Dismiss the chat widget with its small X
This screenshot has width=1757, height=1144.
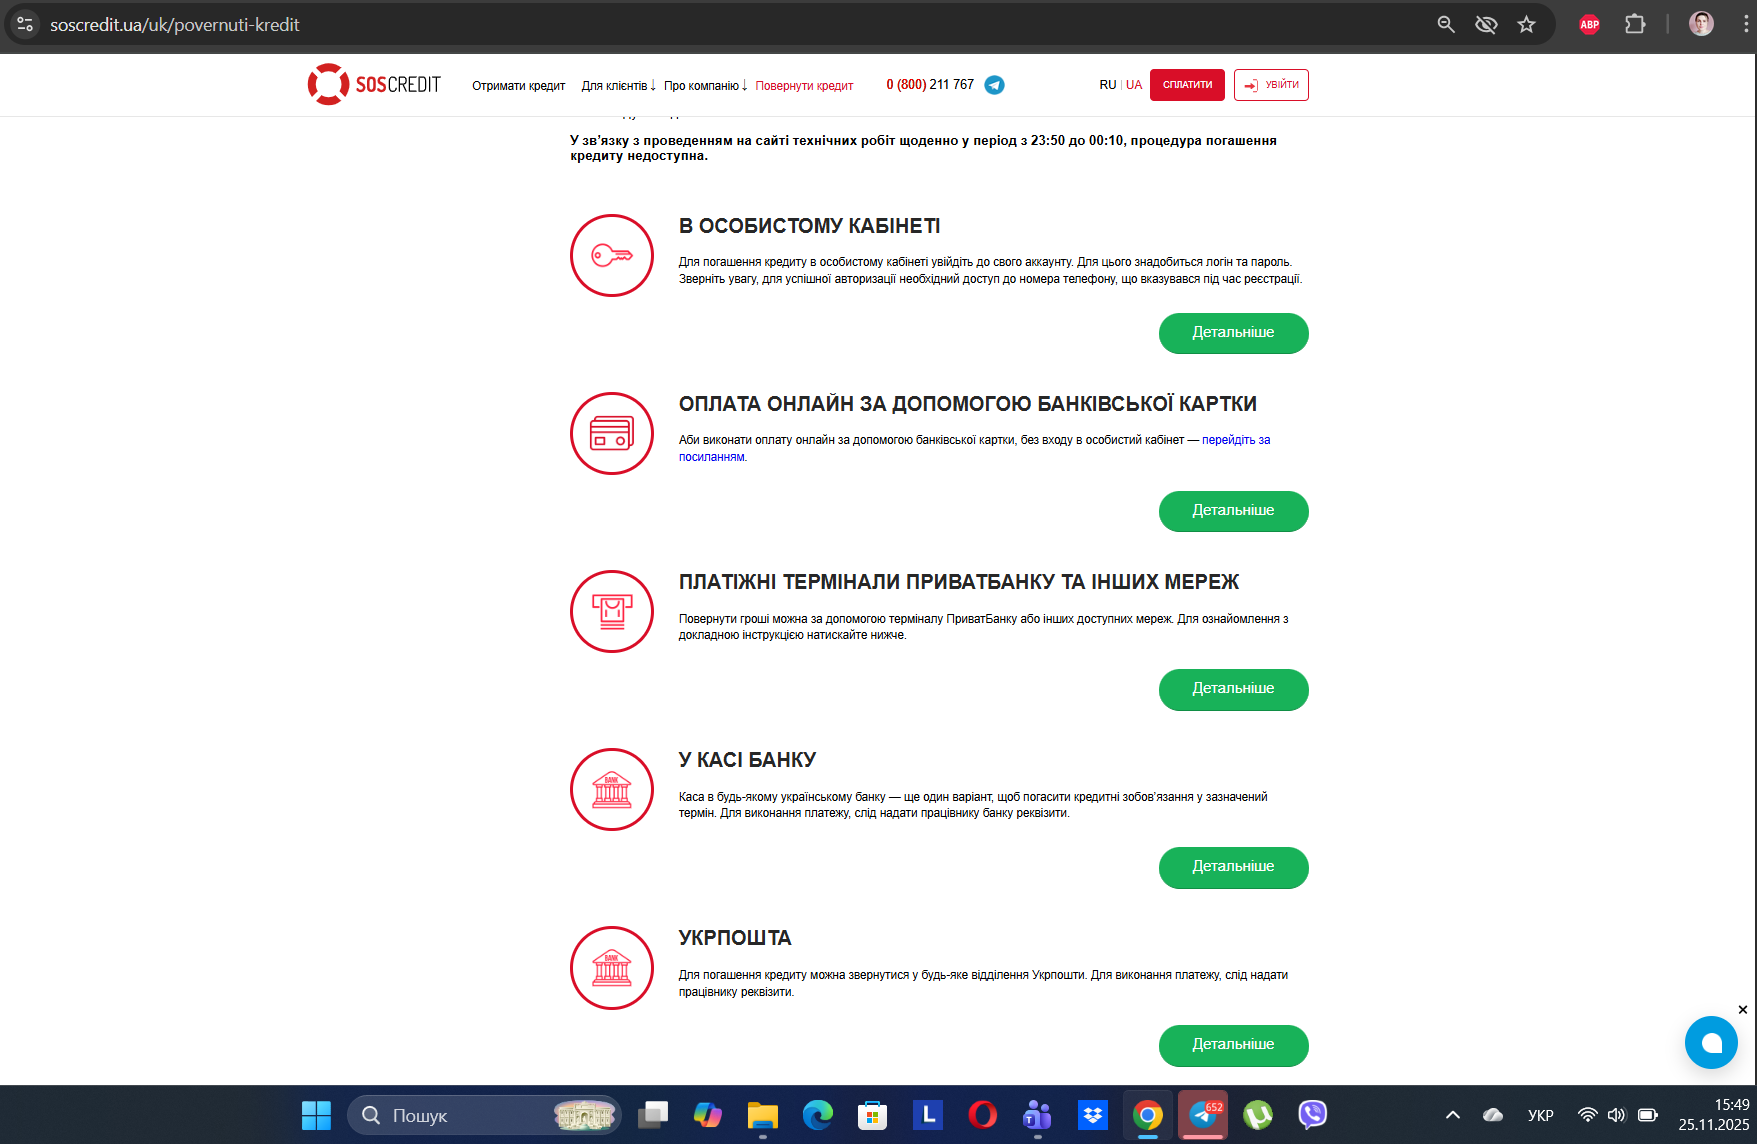(x=1743, y=1010)
